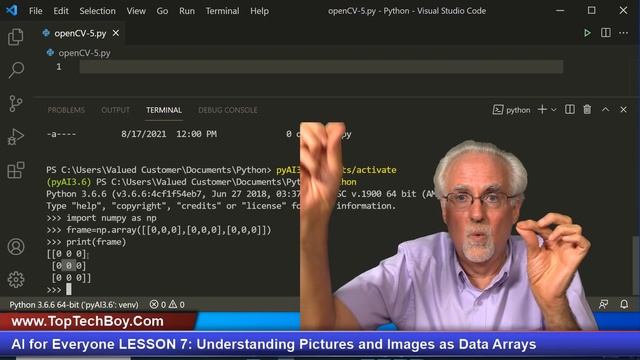Open the View menu
The image size is (640, 360).
(x=136, y=11)
